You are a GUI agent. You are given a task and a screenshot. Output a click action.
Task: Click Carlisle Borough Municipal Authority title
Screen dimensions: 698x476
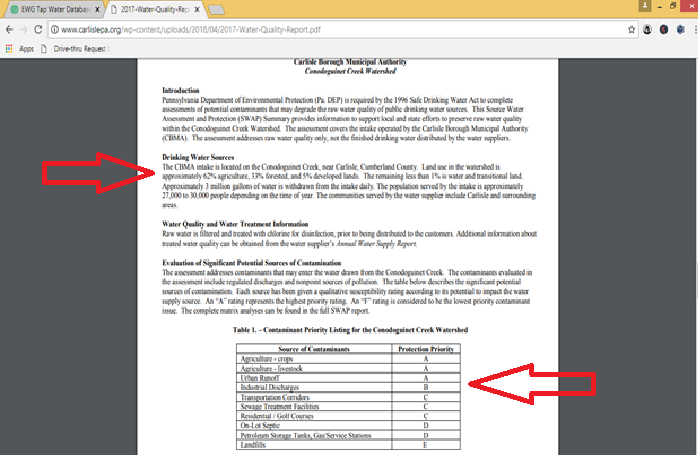tap(350, 62)
